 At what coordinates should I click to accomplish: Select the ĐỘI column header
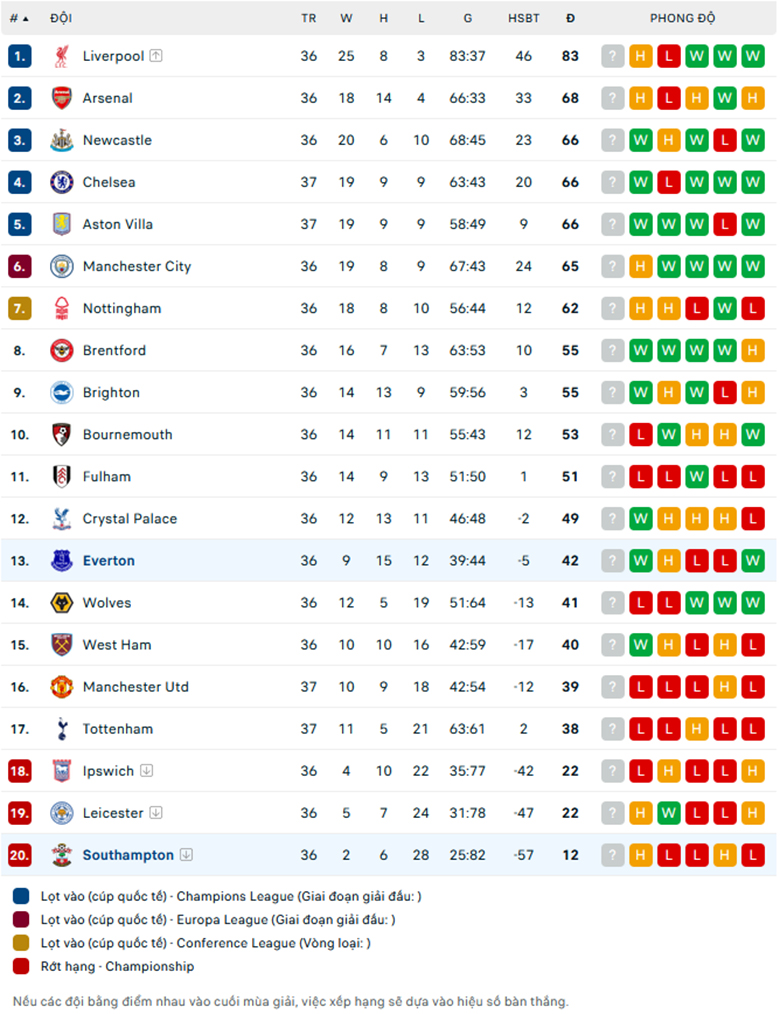click(61, 18)
